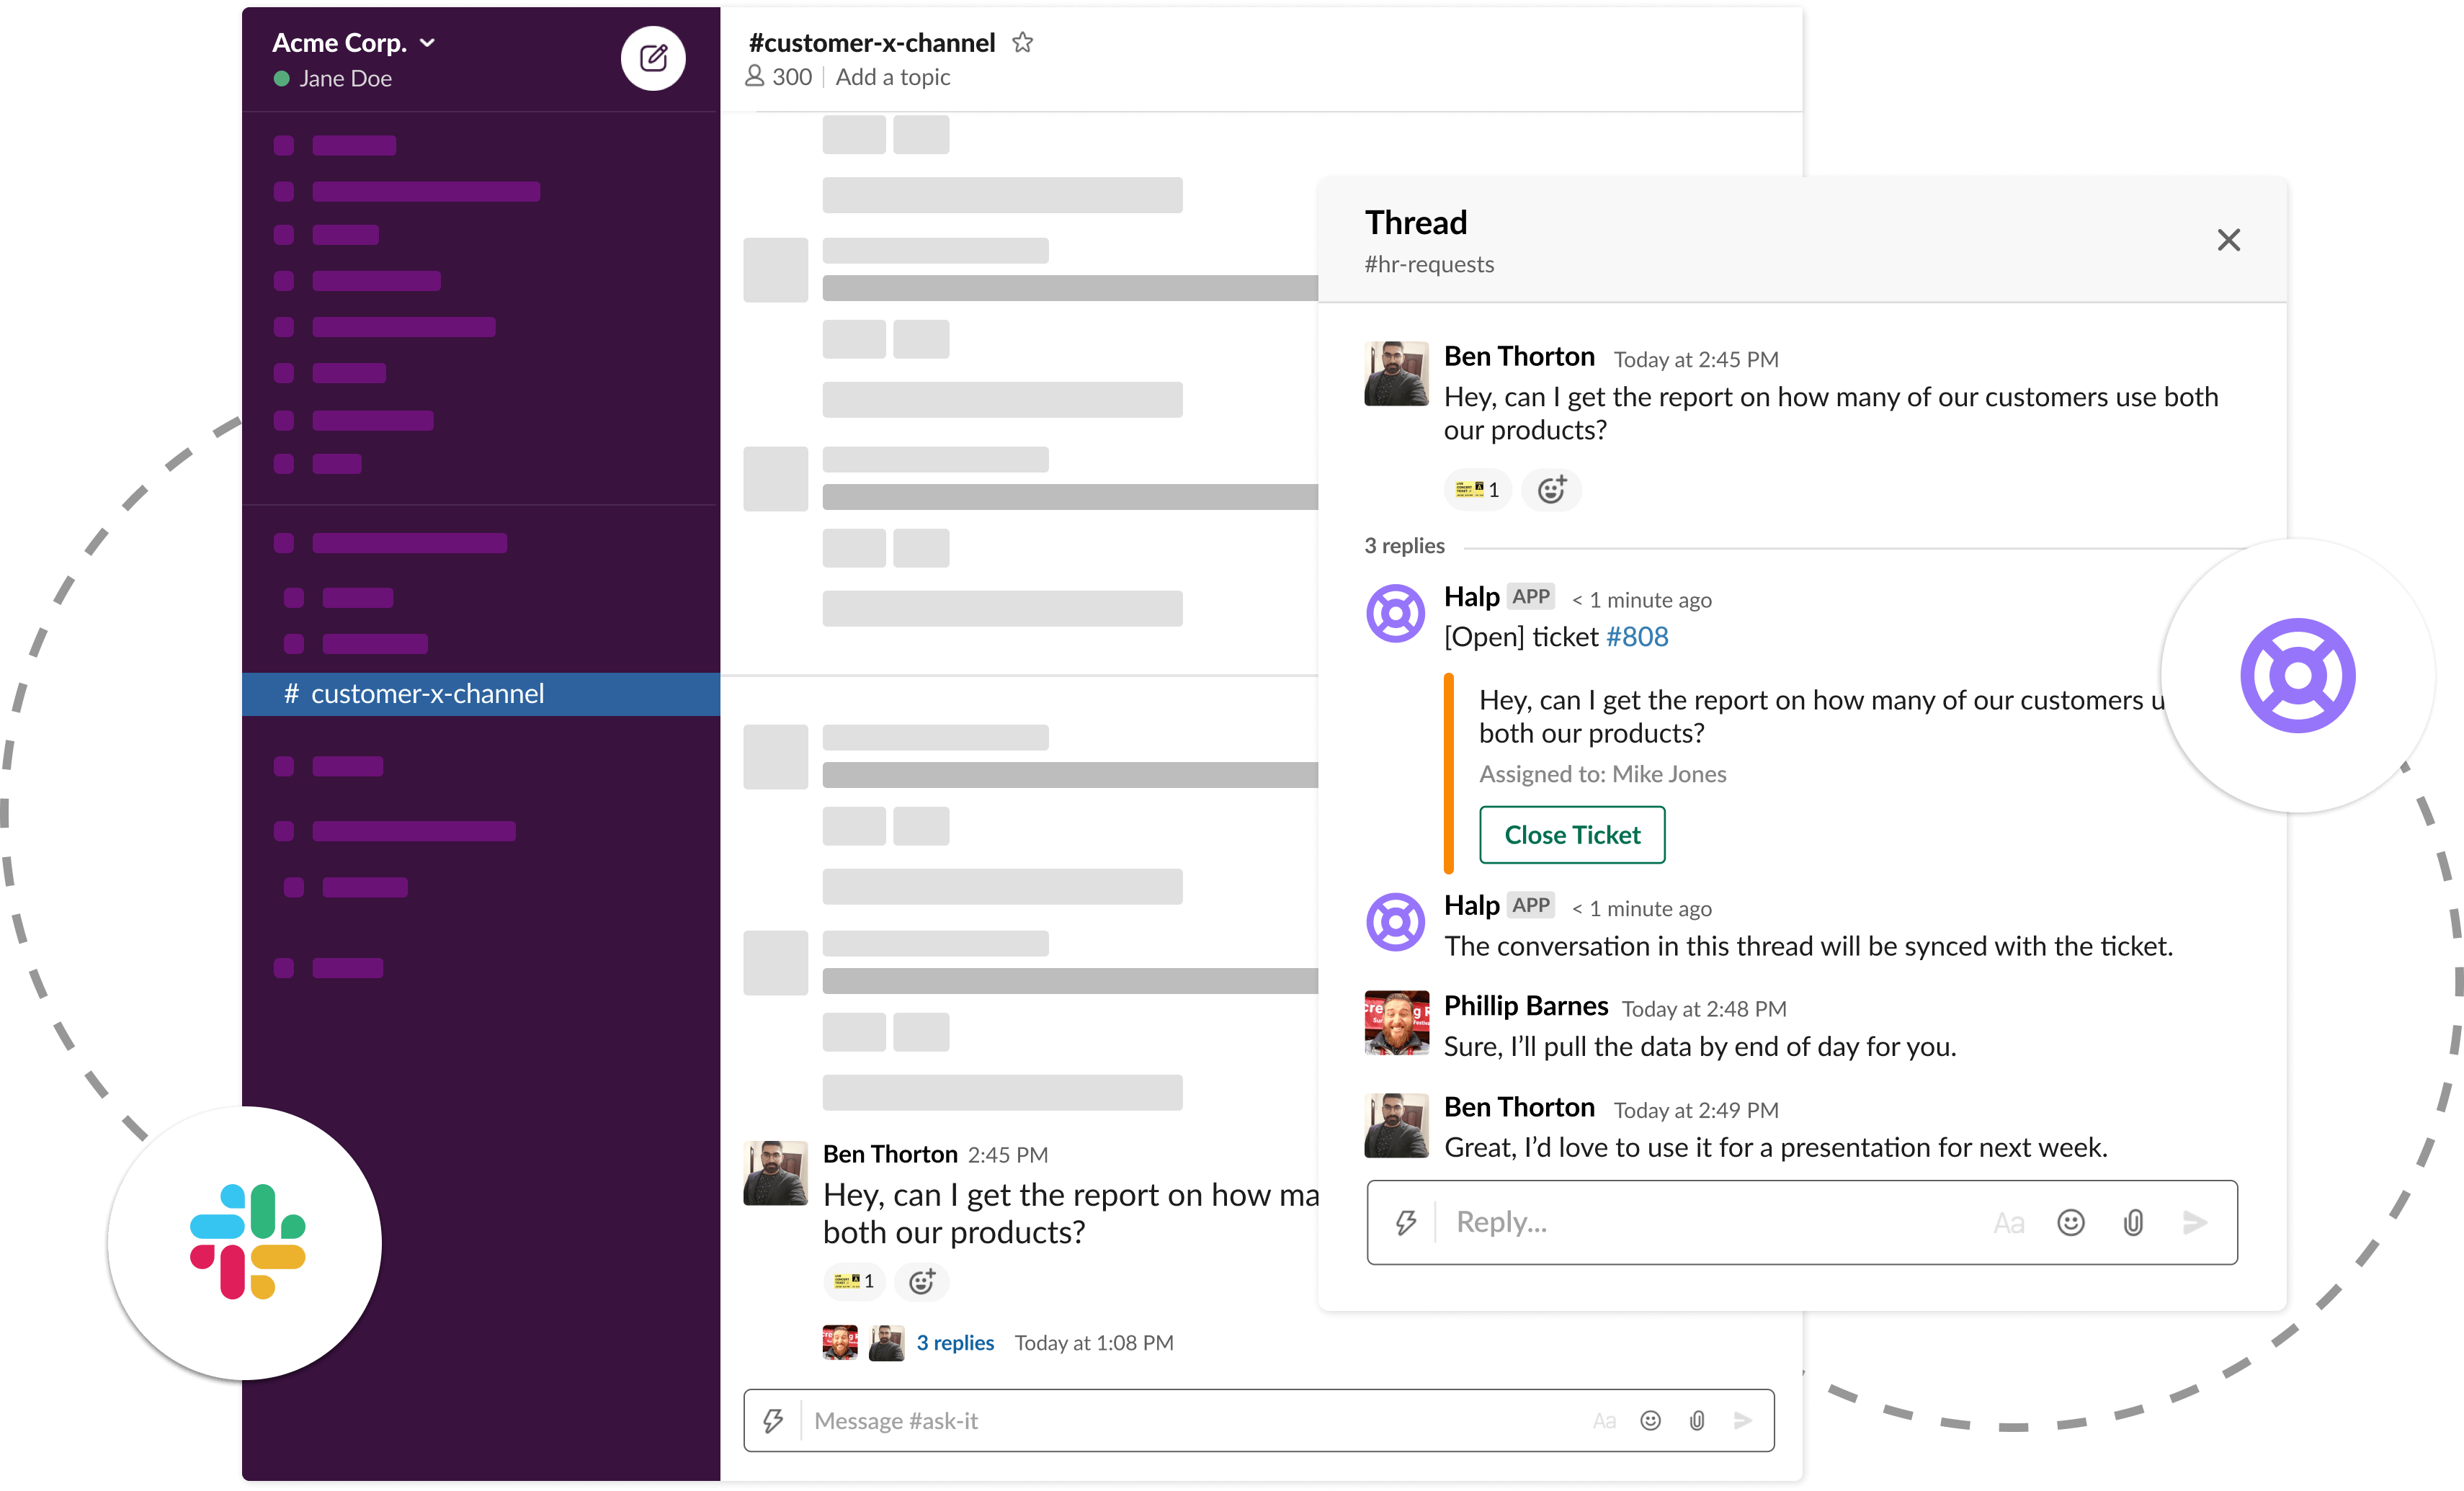This screenshot has height=1491, width=2464.
Task: Open the Acme Corp. workspace dropdown
Action: [x=354, y=43]
